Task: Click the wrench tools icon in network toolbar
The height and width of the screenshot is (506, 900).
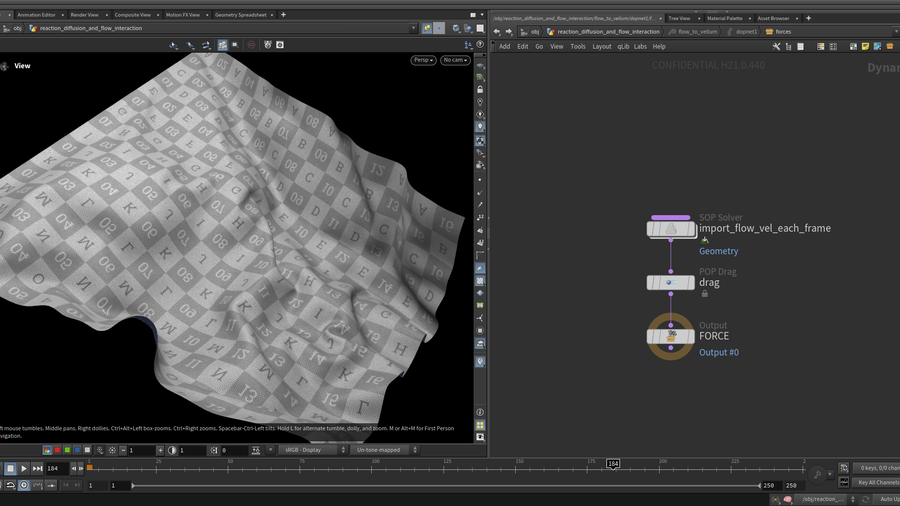Action: pyautogui.click(x=776, y=46)
